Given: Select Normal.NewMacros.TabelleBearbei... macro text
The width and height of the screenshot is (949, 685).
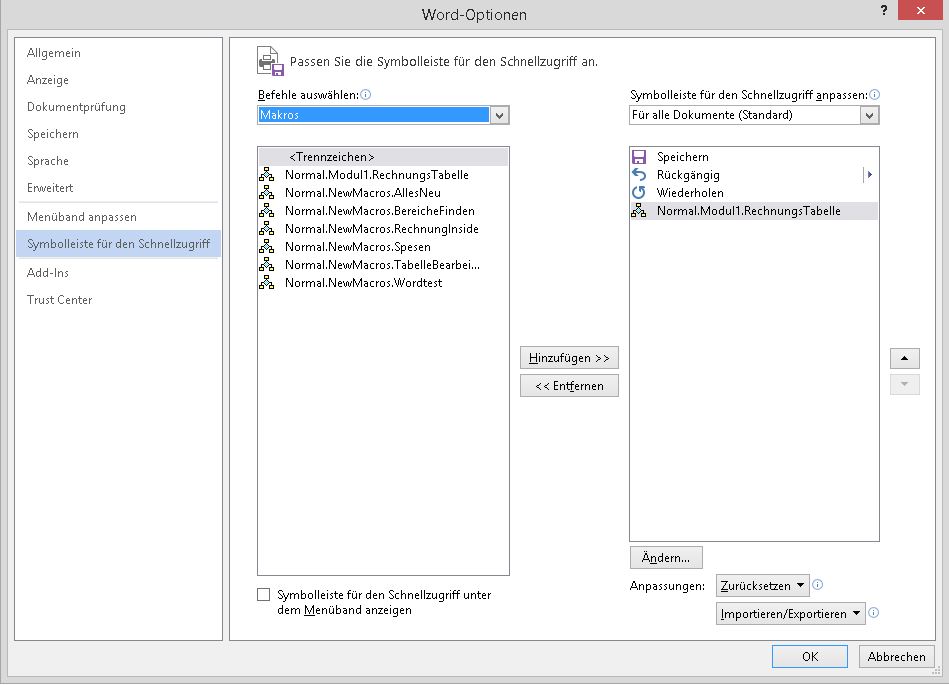Looking at the screenshot, I should (x=382, y=265).
